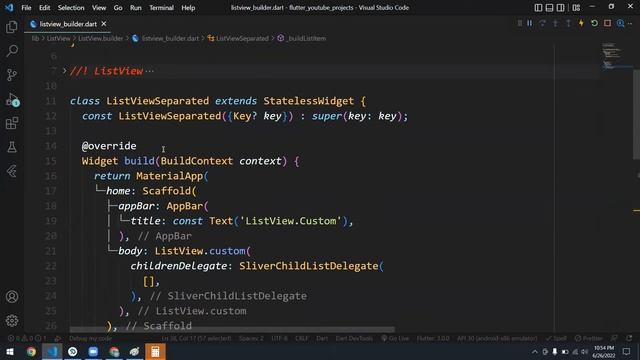Stop the debug session red square
The width and height of the screenshot is (640, 360).
pos(607,23)
